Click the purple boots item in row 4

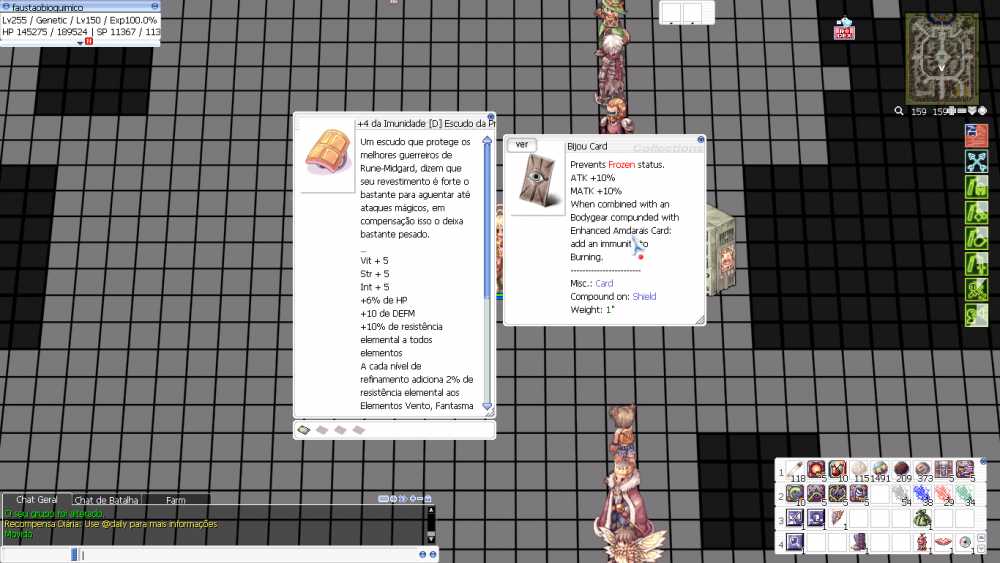point(858,542)
